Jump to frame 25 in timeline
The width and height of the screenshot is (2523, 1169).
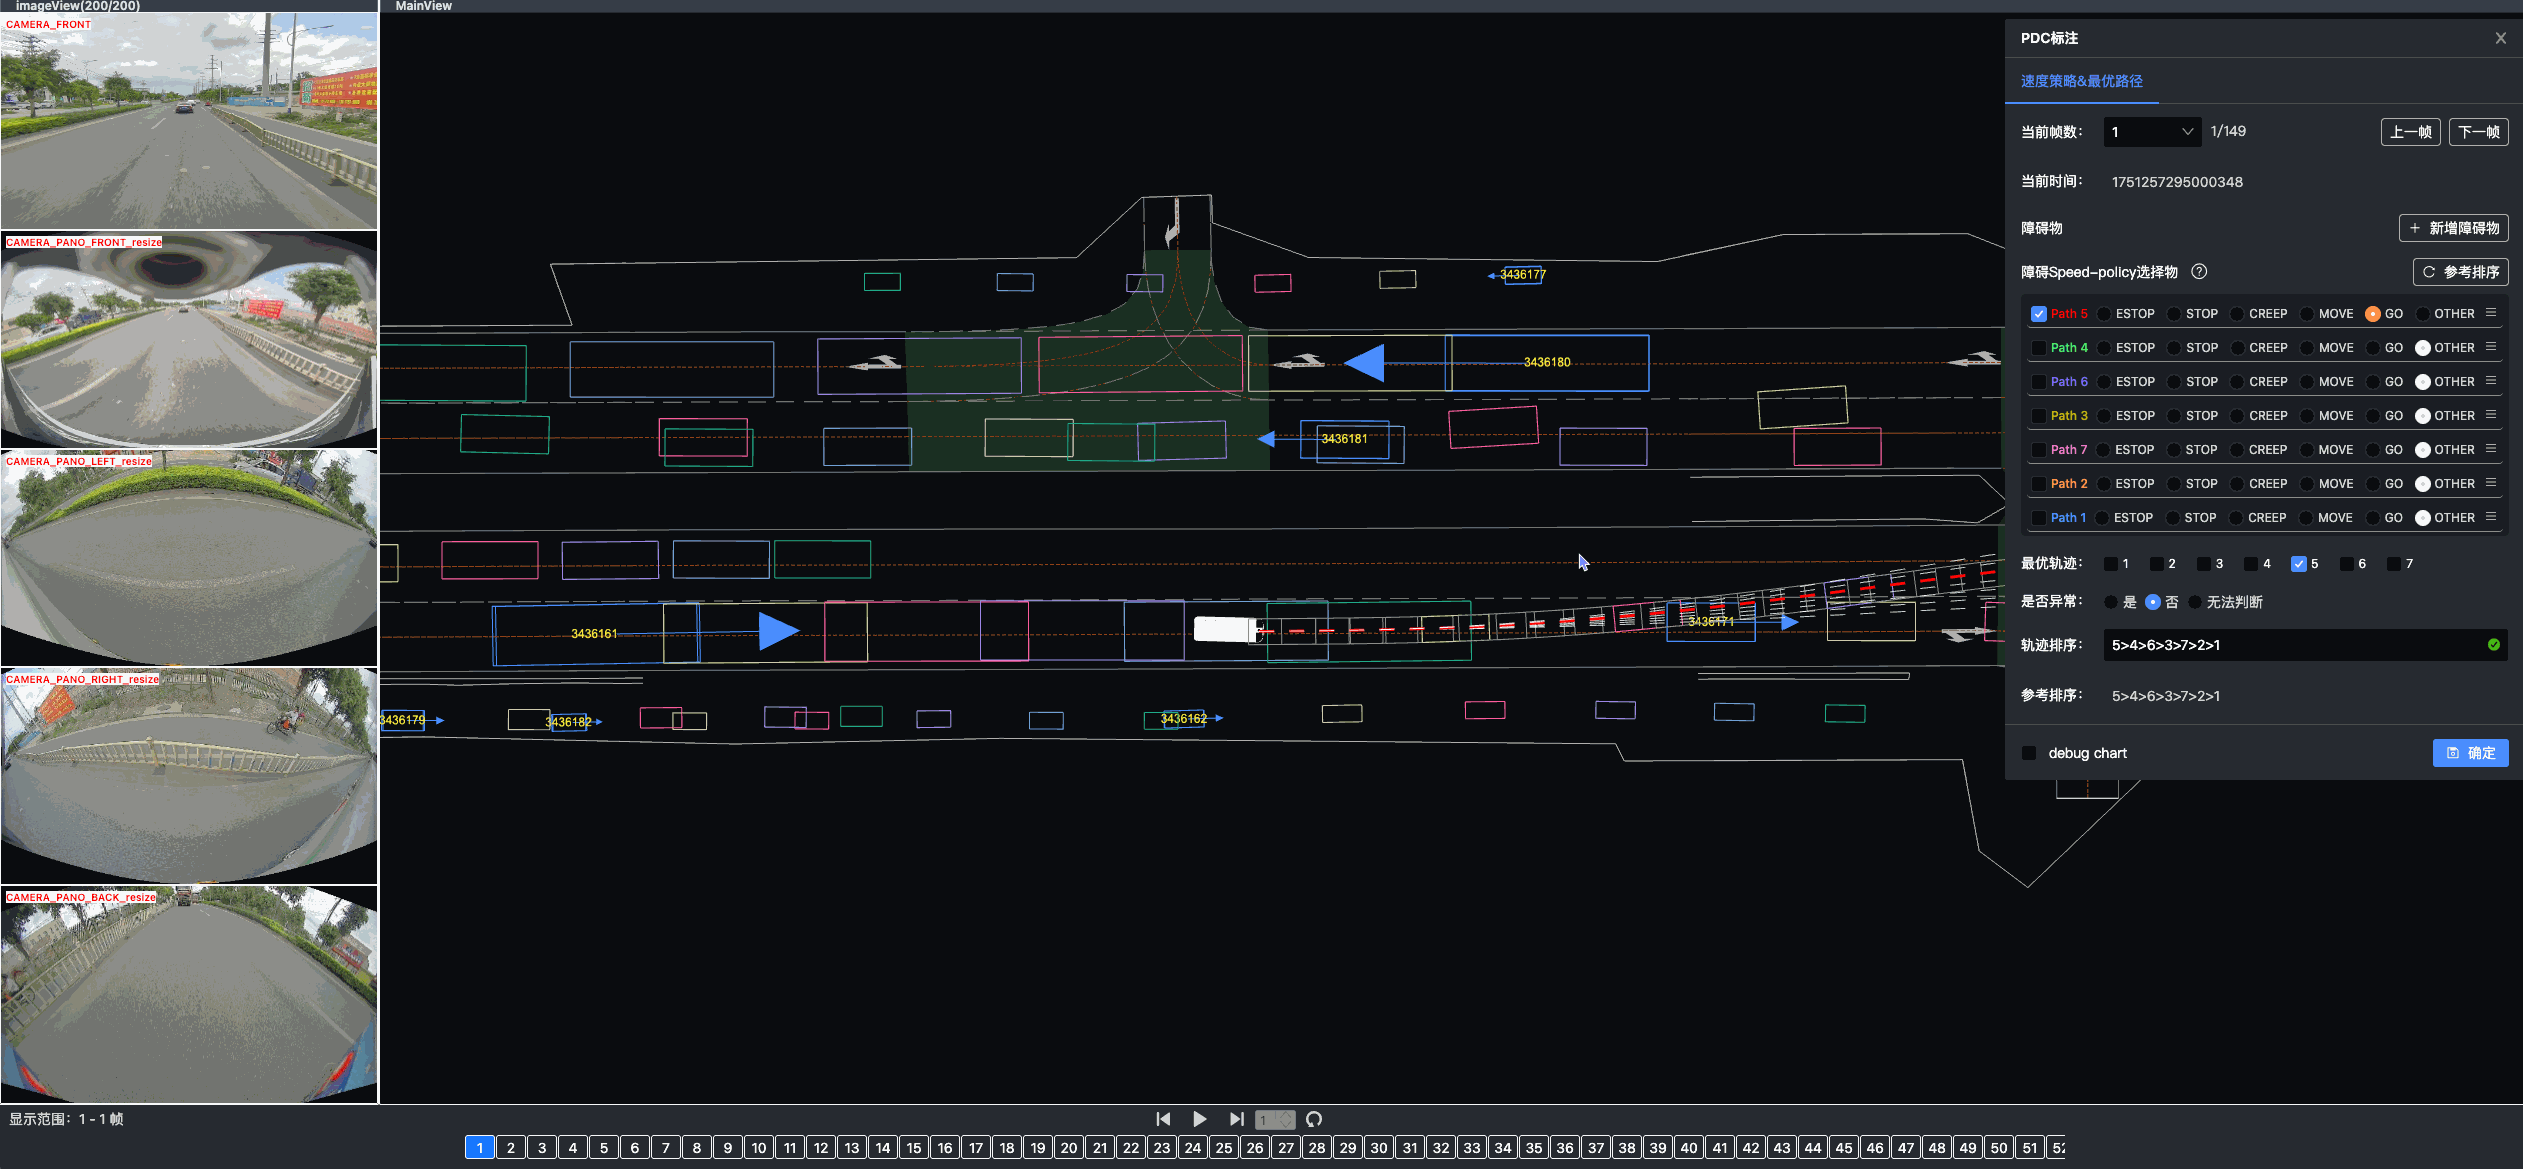click(x=1224, y=1147)
